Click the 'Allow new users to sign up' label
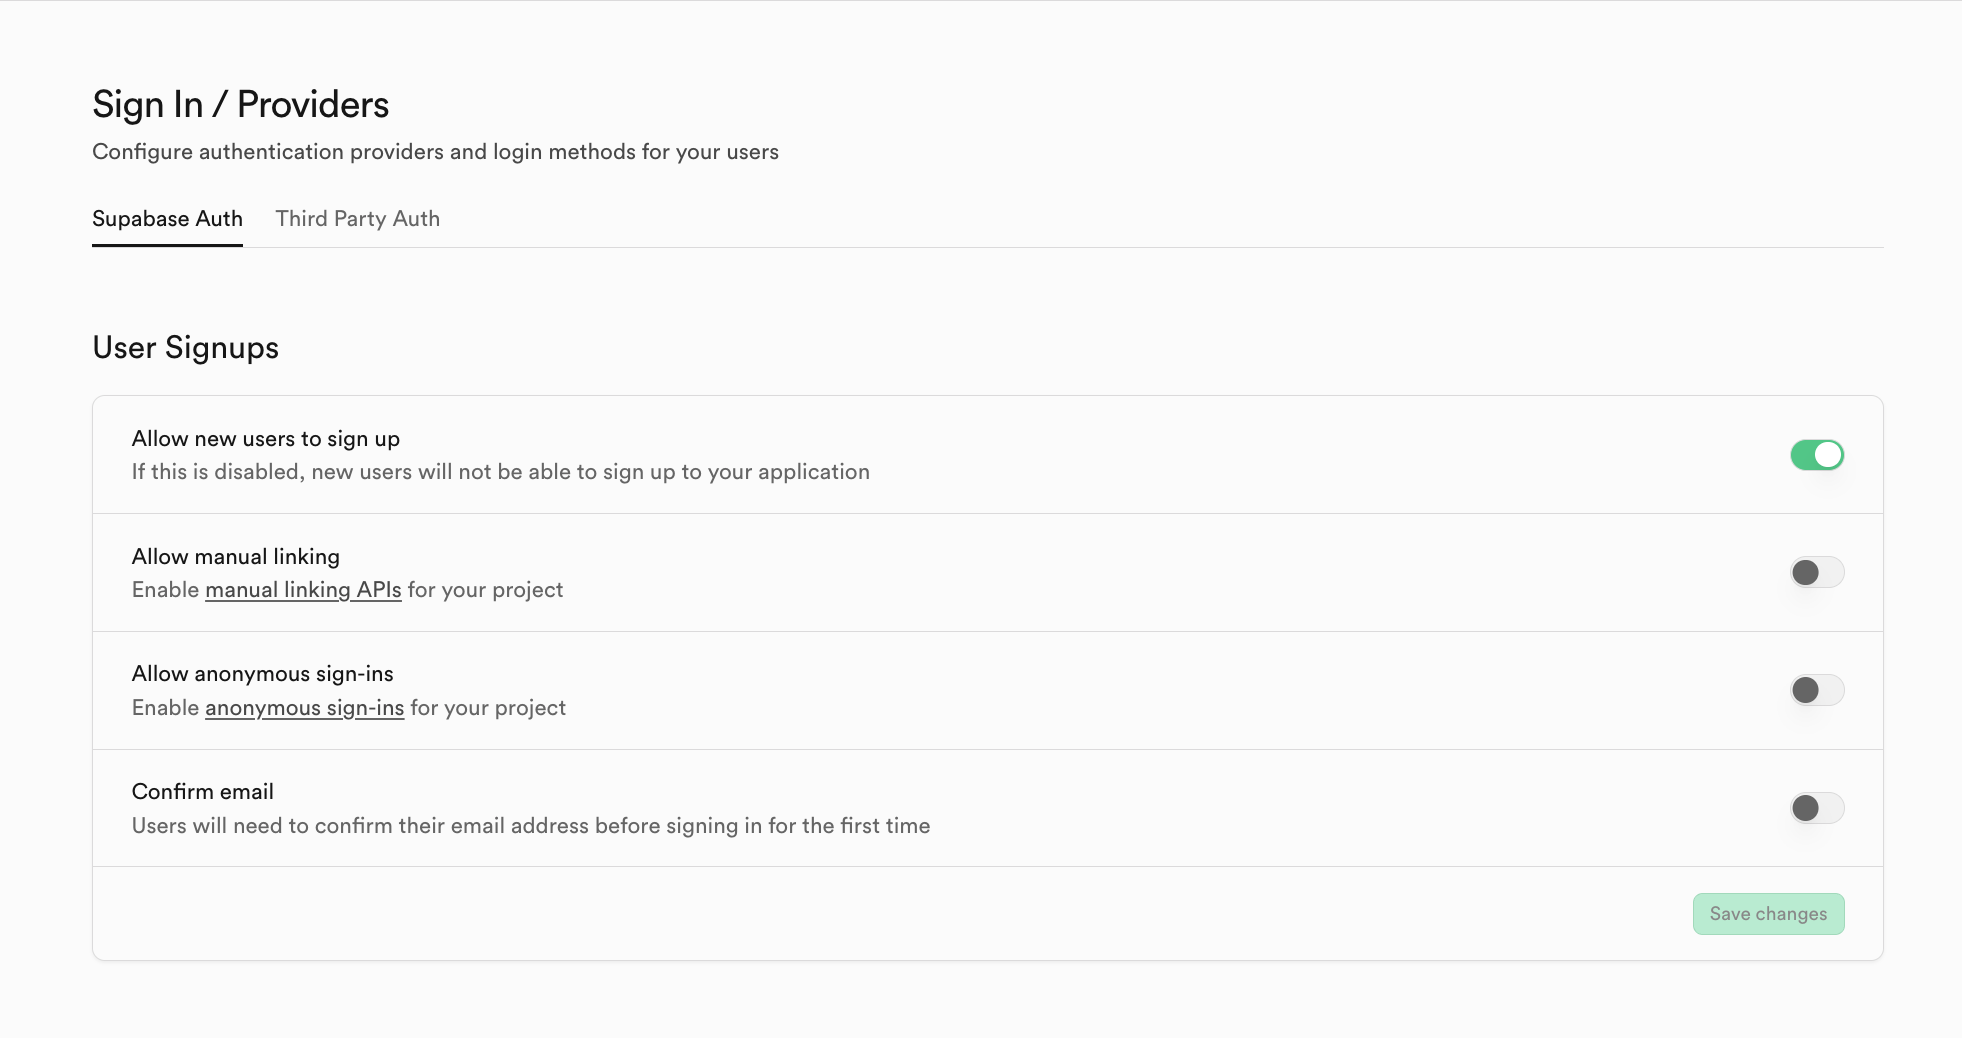The width and height of the screenshot is (1962, 1038). (265, 439)
